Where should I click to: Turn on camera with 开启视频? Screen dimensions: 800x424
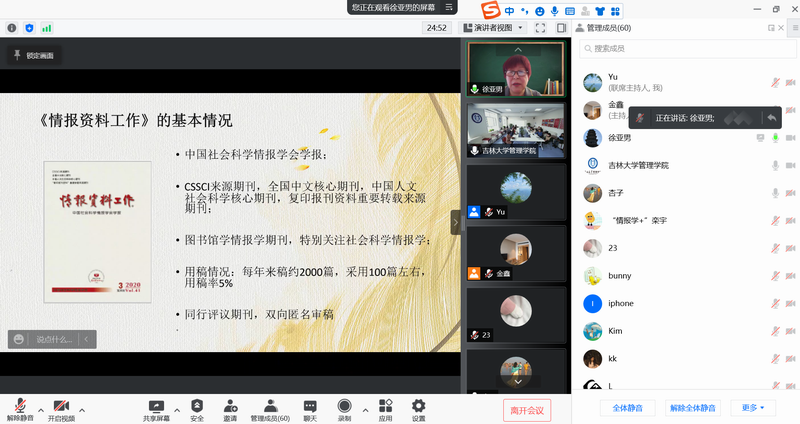pos(61,408)
